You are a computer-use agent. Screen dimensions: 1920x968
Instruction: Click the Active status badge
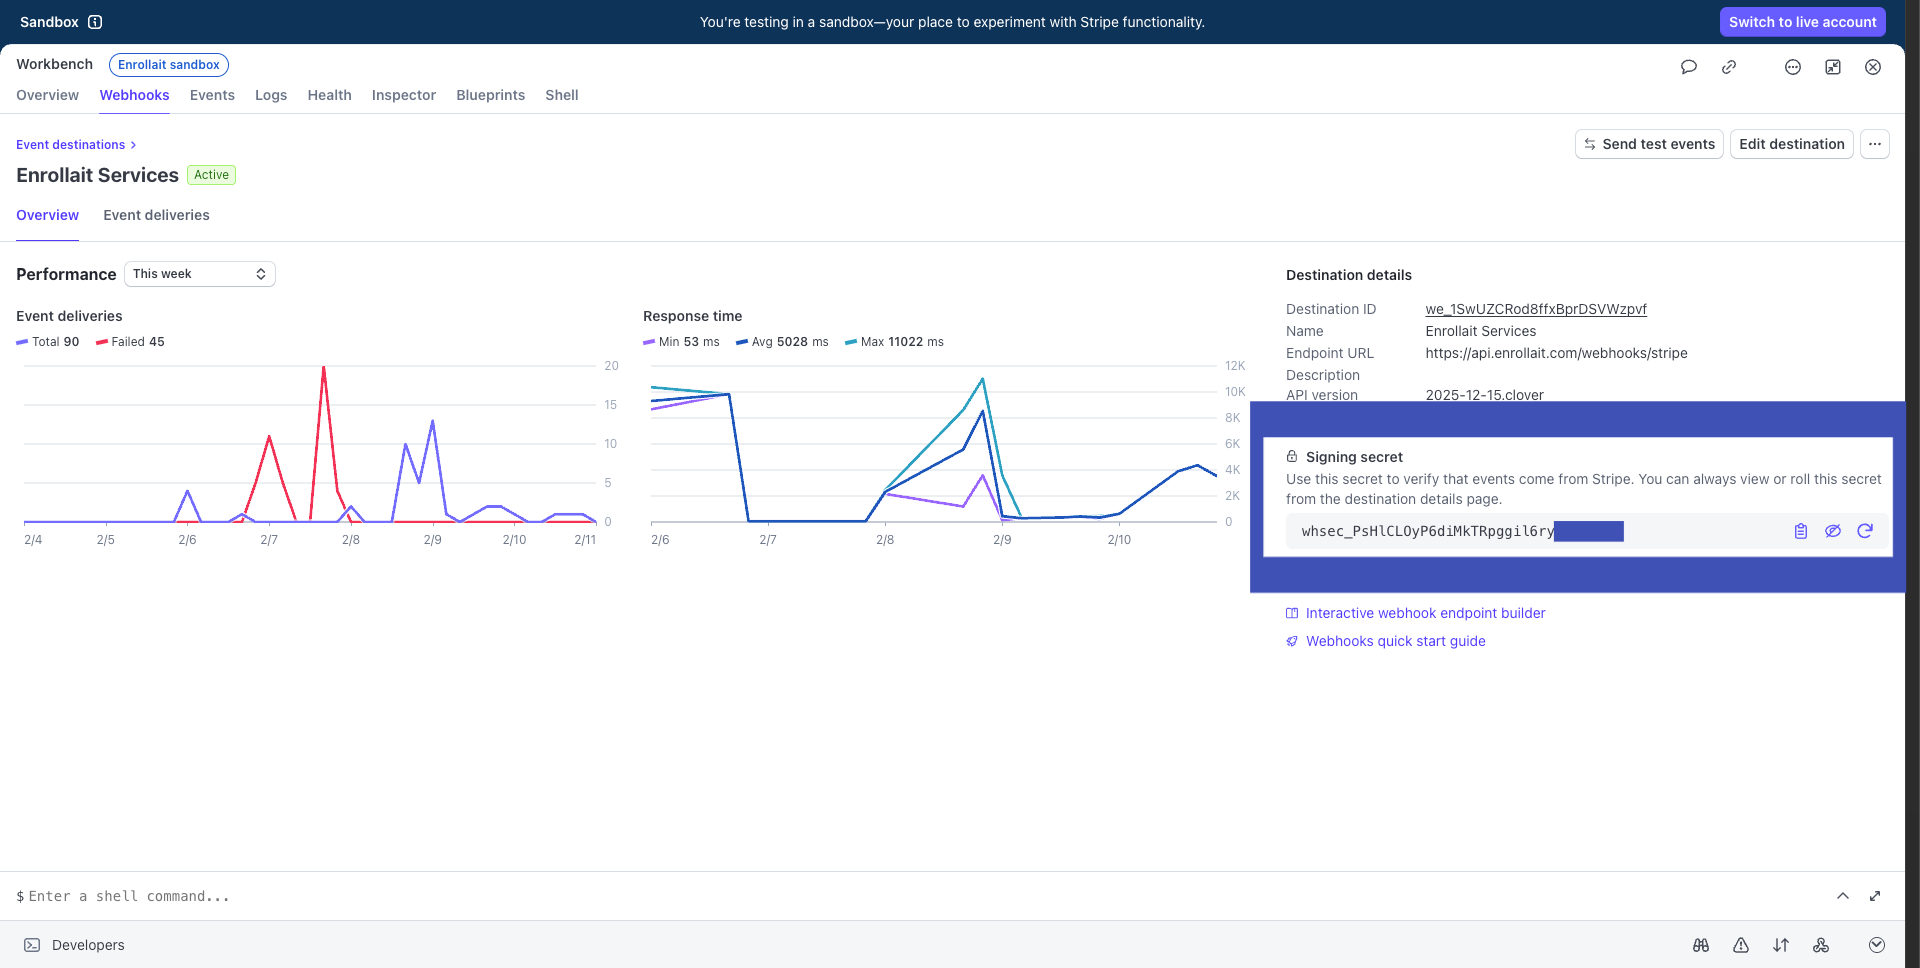pyautogui.click(x=211, y=175)
